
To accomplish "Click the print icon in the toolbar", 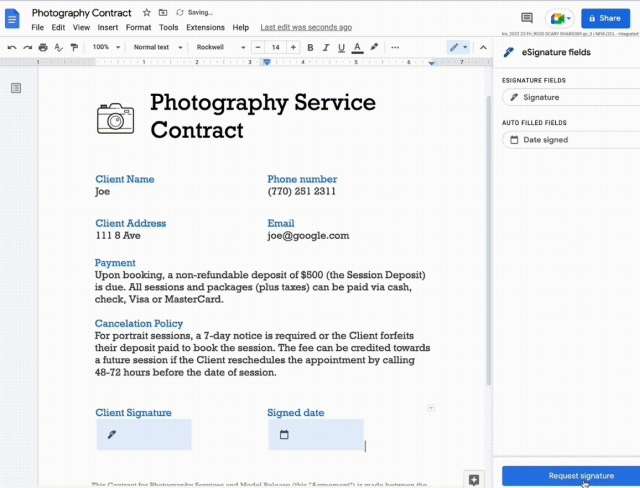I will (x=44, y=47).
